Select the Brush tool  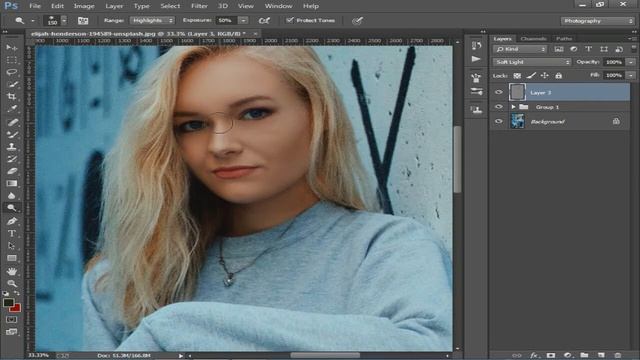tap(11, 134)
